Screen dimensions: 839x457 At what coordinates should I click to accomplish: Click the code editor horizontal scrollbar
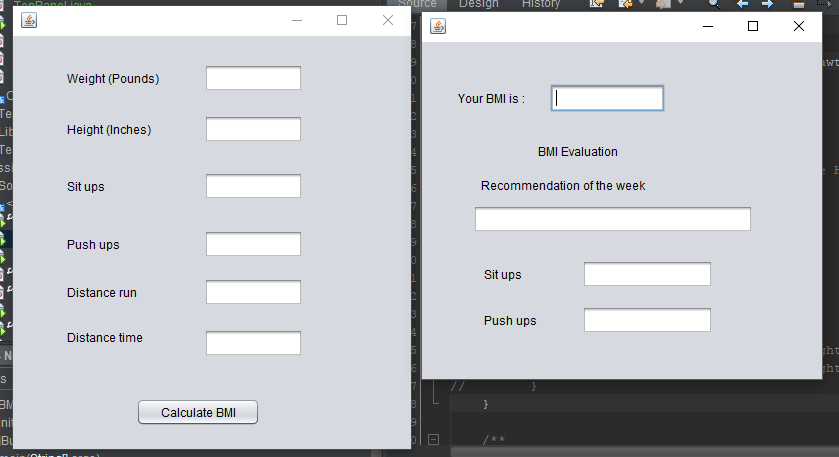click(x=645, y=452)
